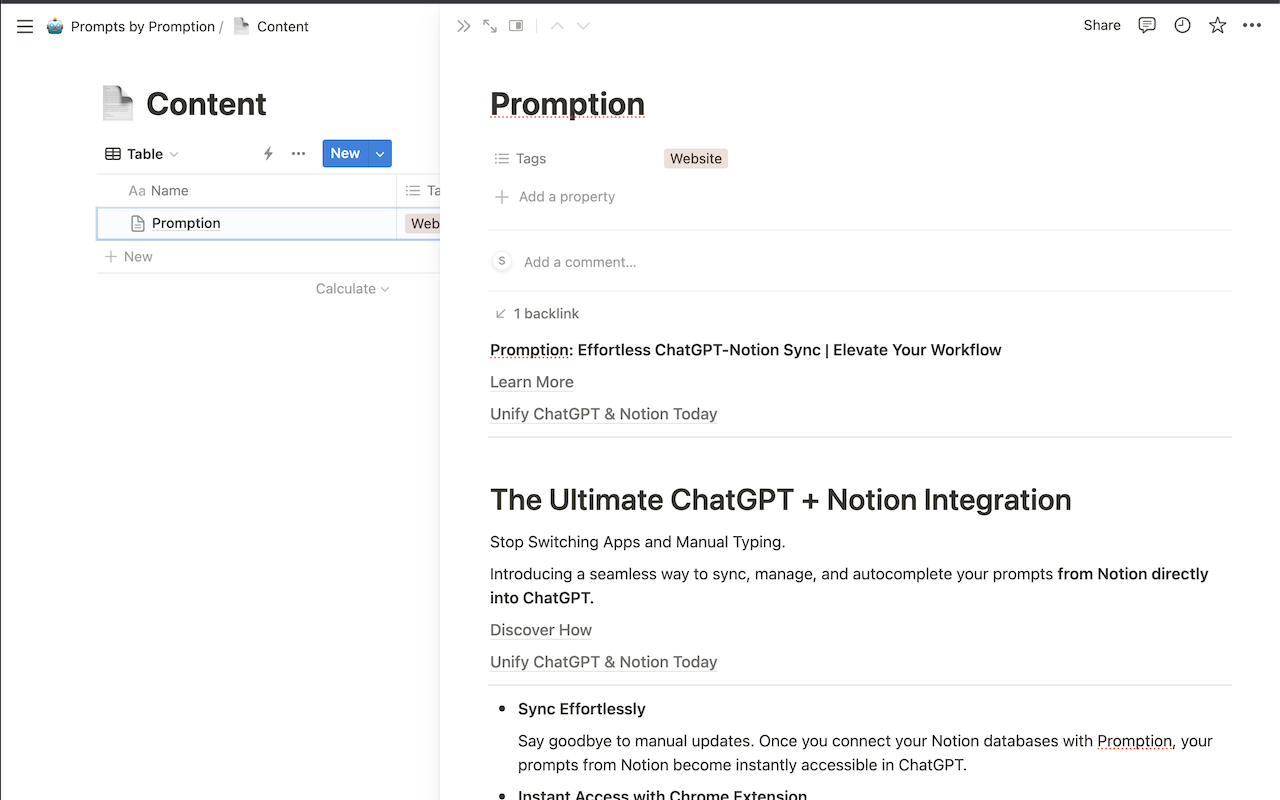Screen dimensions: 1280x800
Task: Open database three-dot options menu
Action: click(x=298, y=154)
